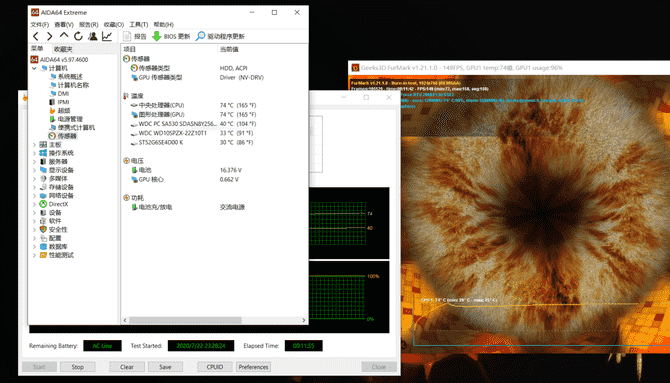Expand the 多媒体 tree node

(35, 179)
